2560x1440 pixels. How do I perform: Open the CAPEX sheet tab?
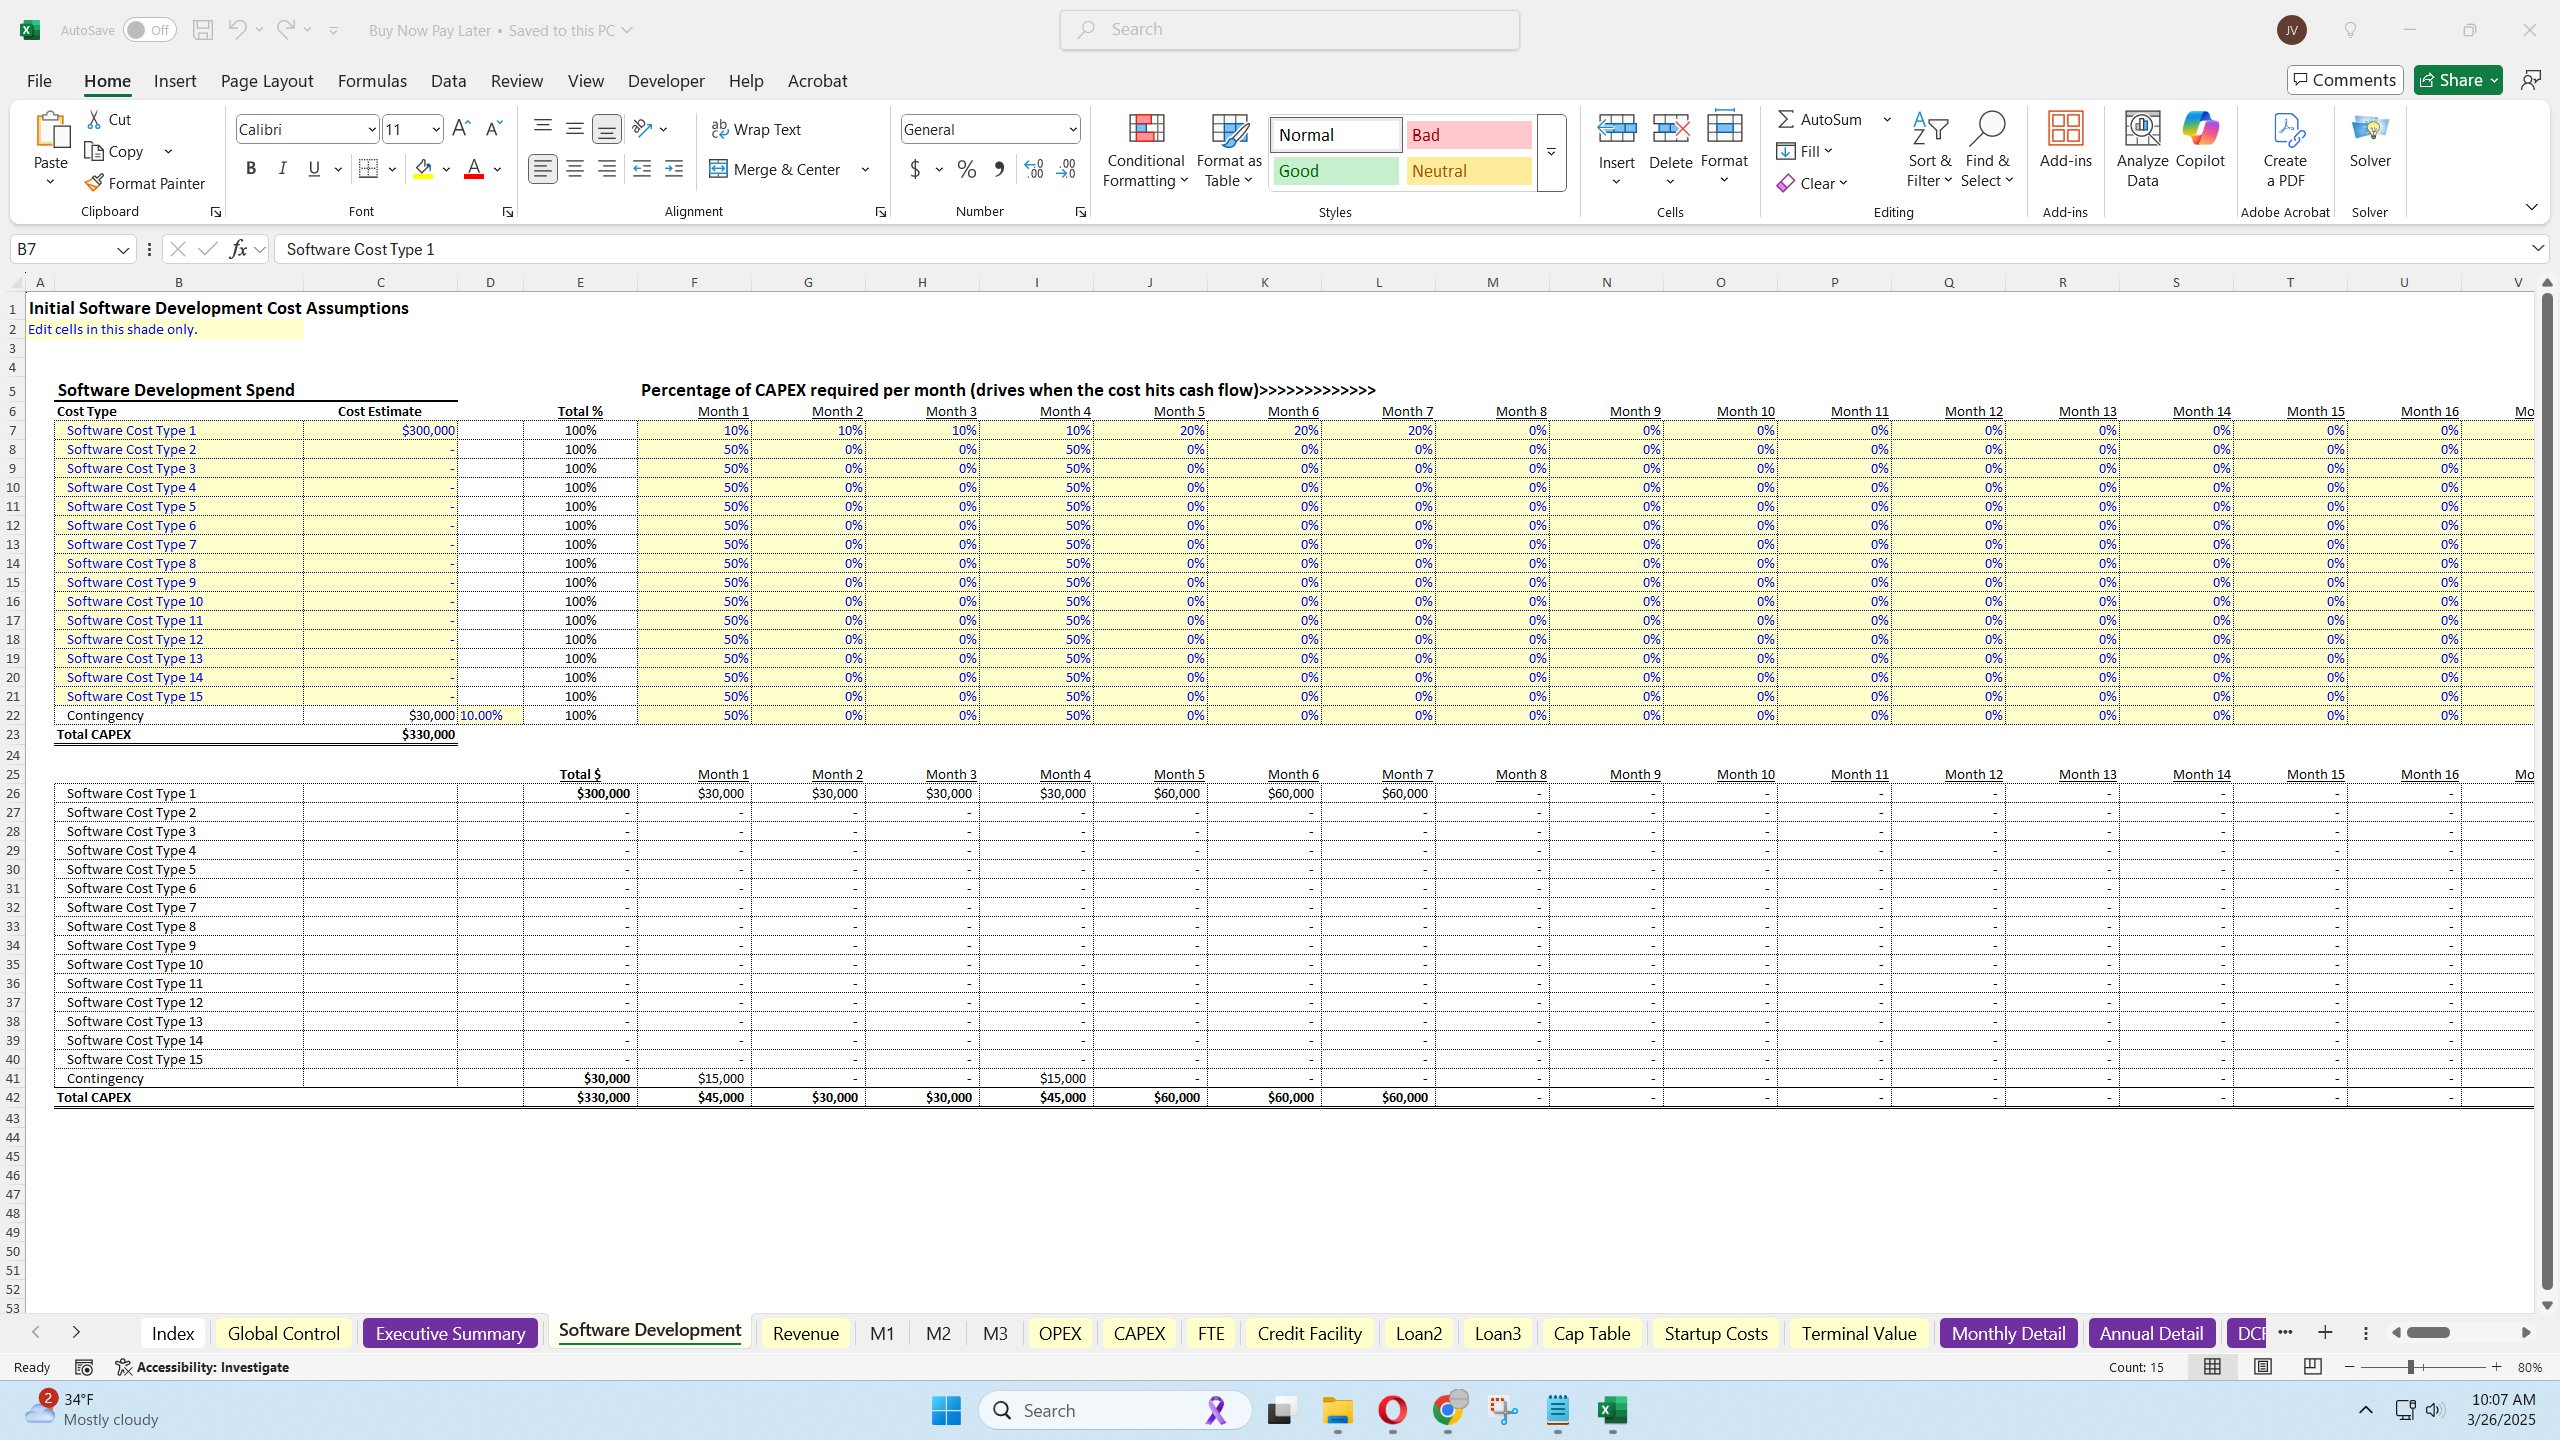coord(1138,1332)
